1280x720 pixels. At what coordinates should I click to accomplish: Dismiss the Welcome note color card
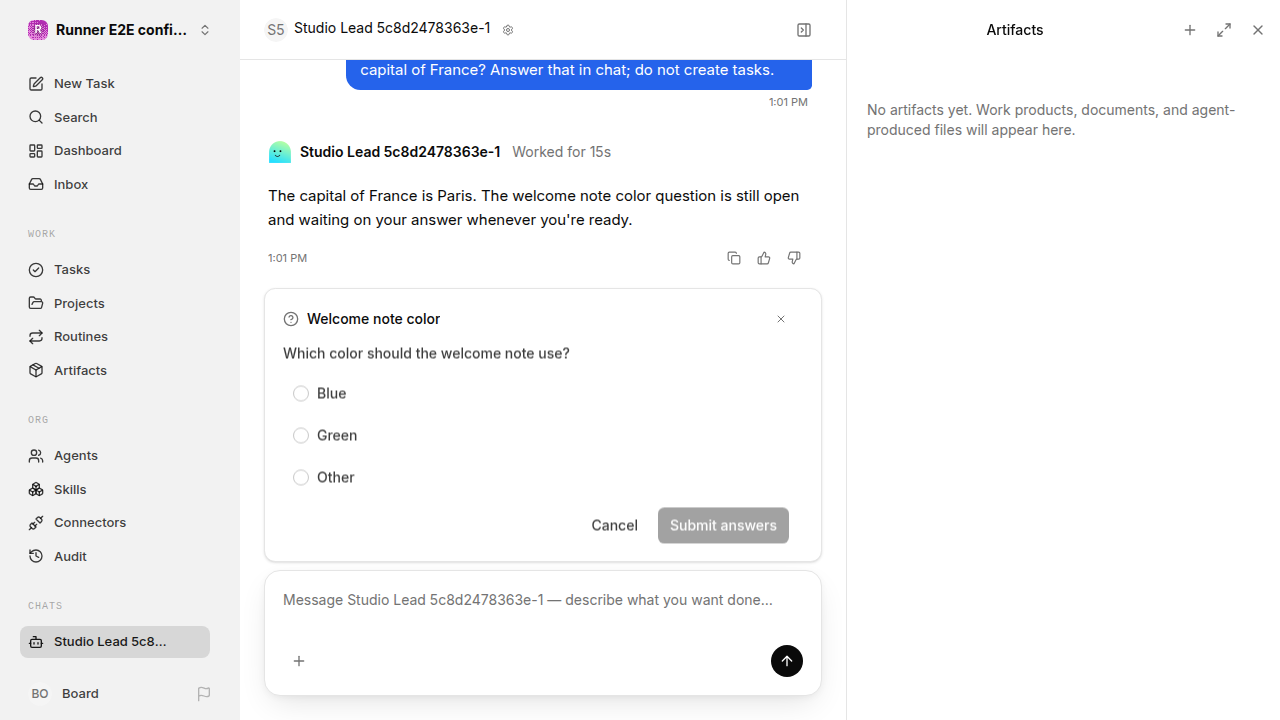781,319
